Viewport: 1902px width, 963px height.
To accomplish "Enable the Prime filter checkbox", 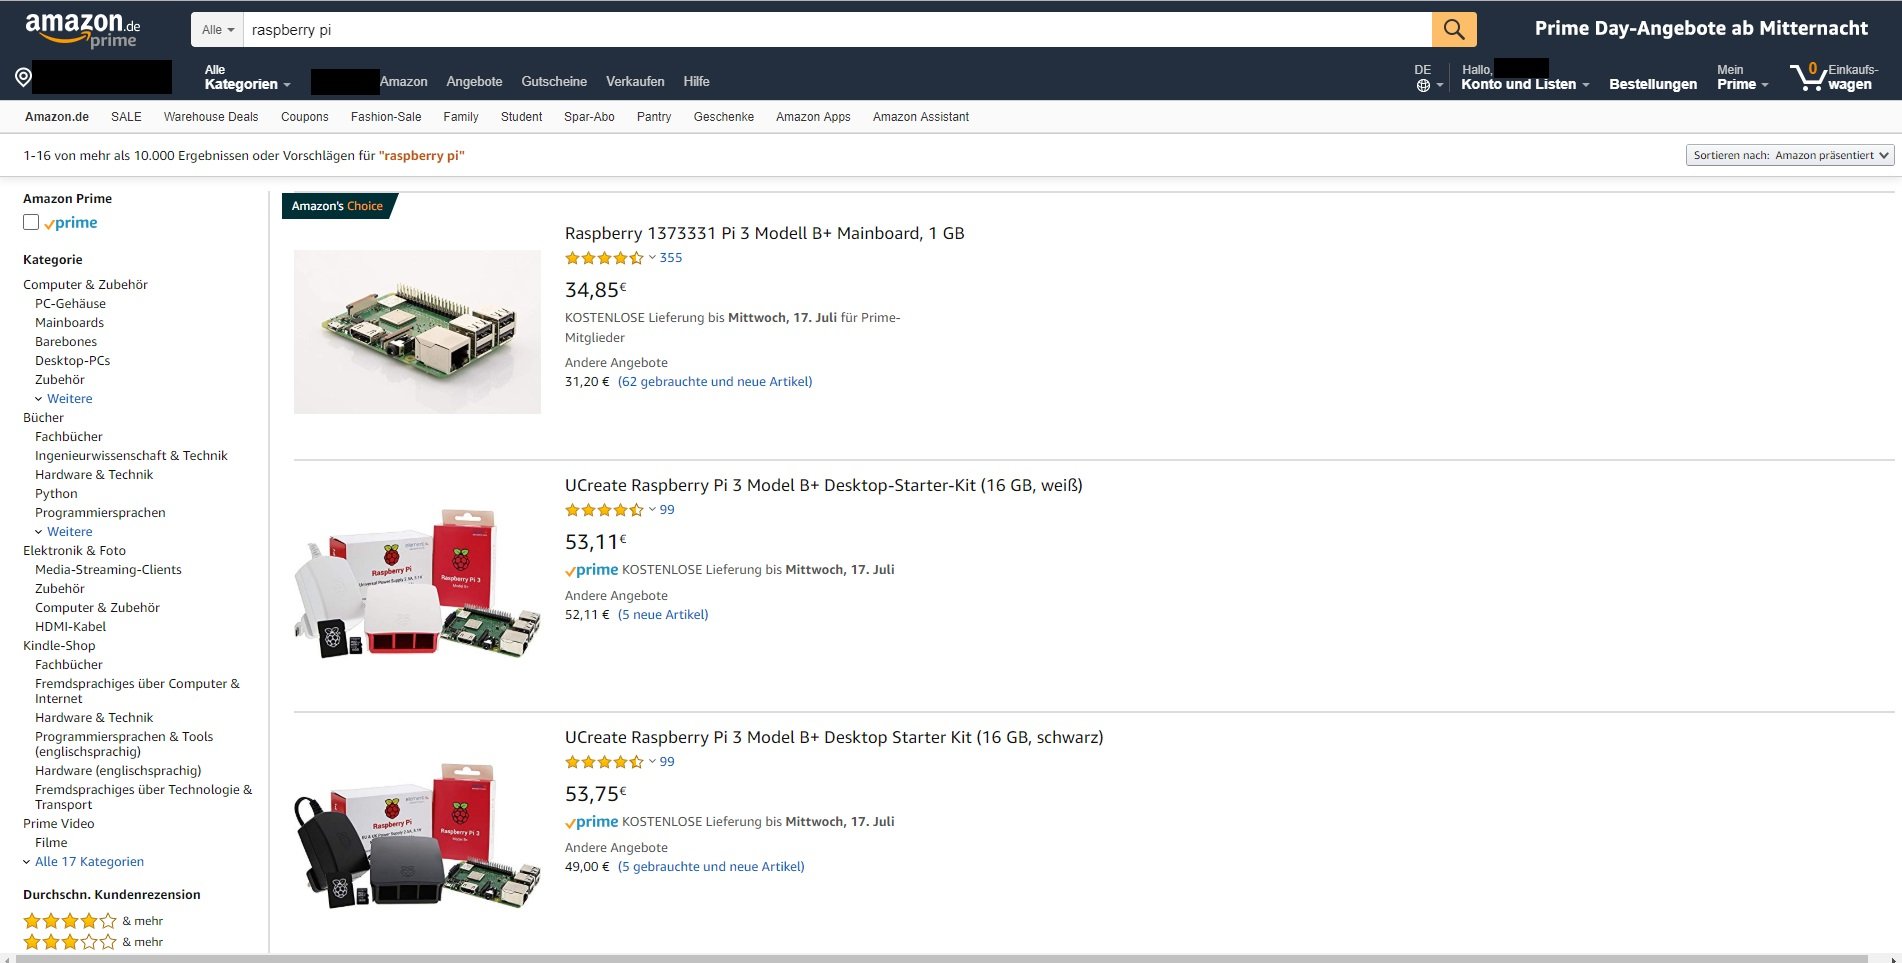I will 31,222.
